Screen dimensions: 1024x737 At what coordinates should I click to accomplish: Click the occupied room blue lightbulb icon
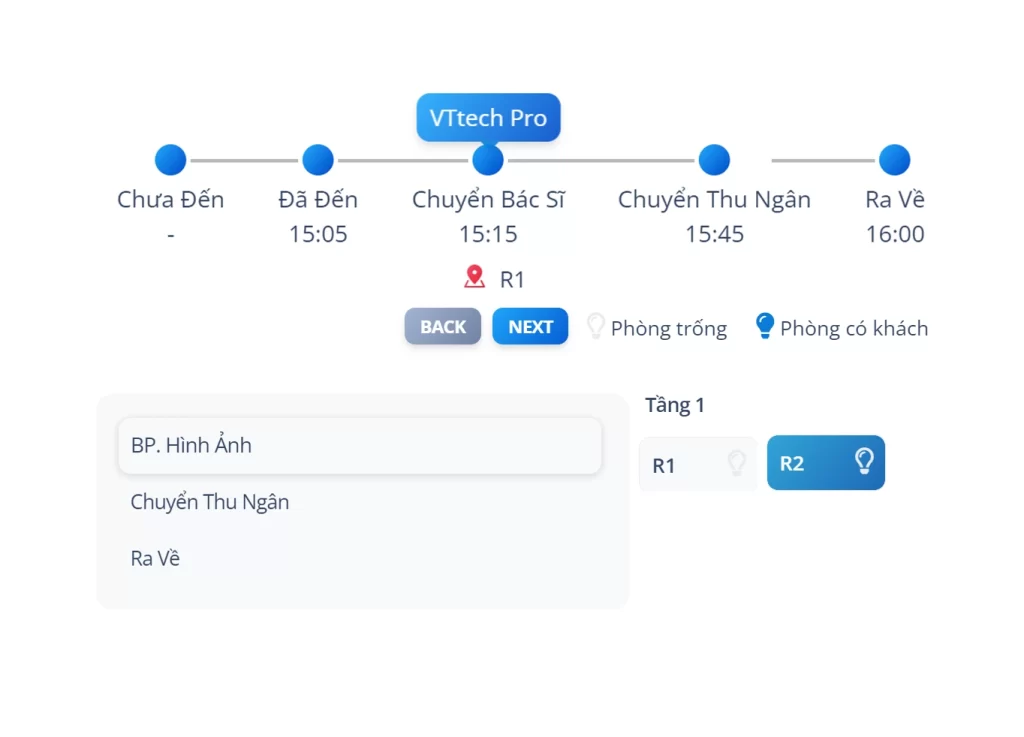765,326
